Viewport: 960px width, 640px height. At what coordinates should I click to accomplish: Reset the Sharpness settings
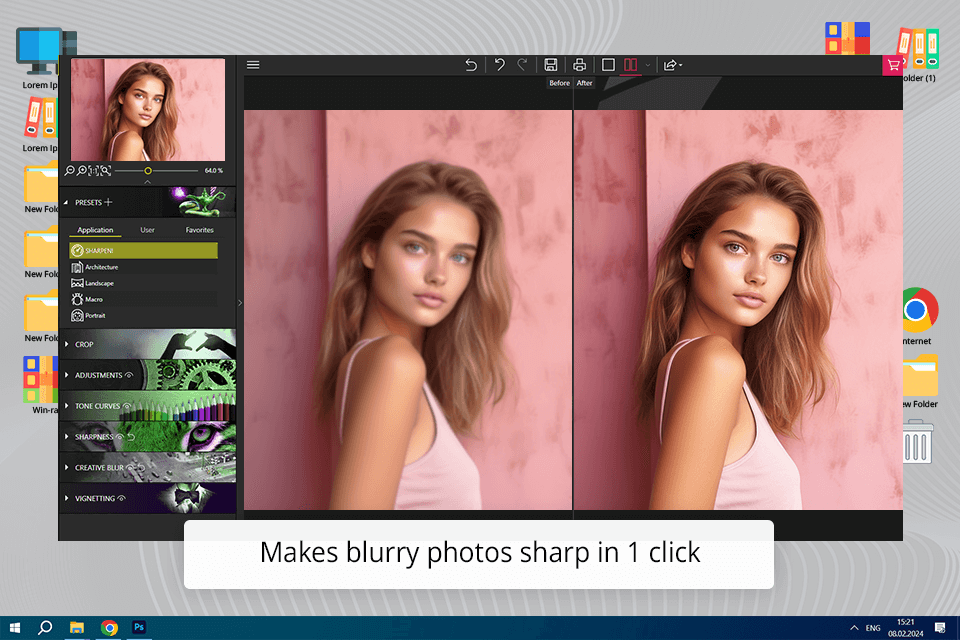pyautogui.click(x=131, y=437)
